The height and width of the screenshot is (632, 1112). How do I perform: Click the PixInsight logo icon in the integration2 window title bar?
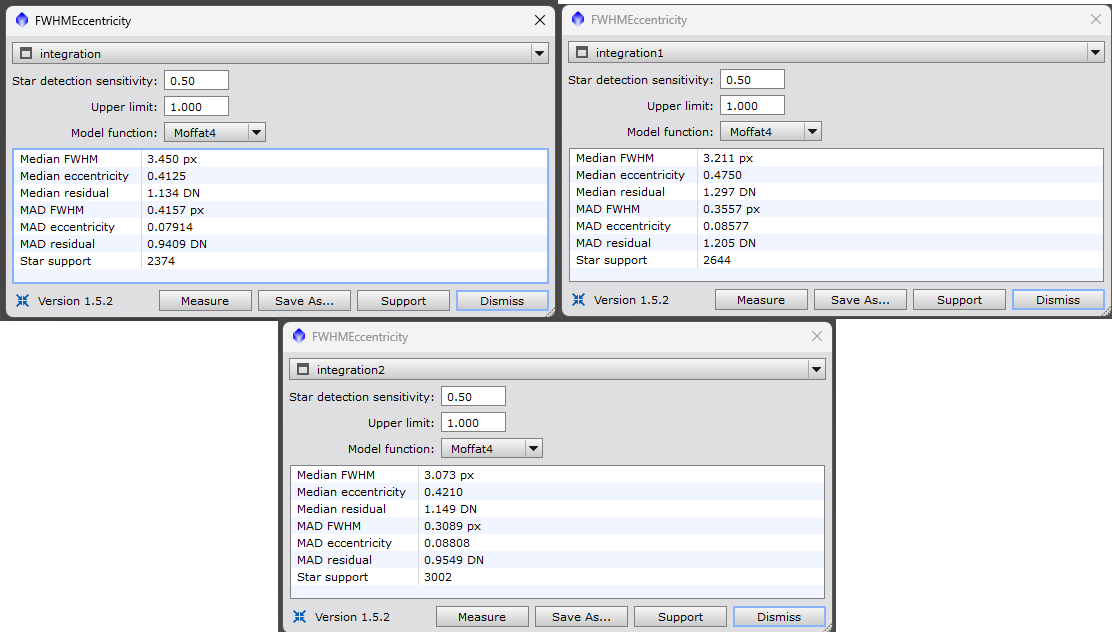coord(299,336)
